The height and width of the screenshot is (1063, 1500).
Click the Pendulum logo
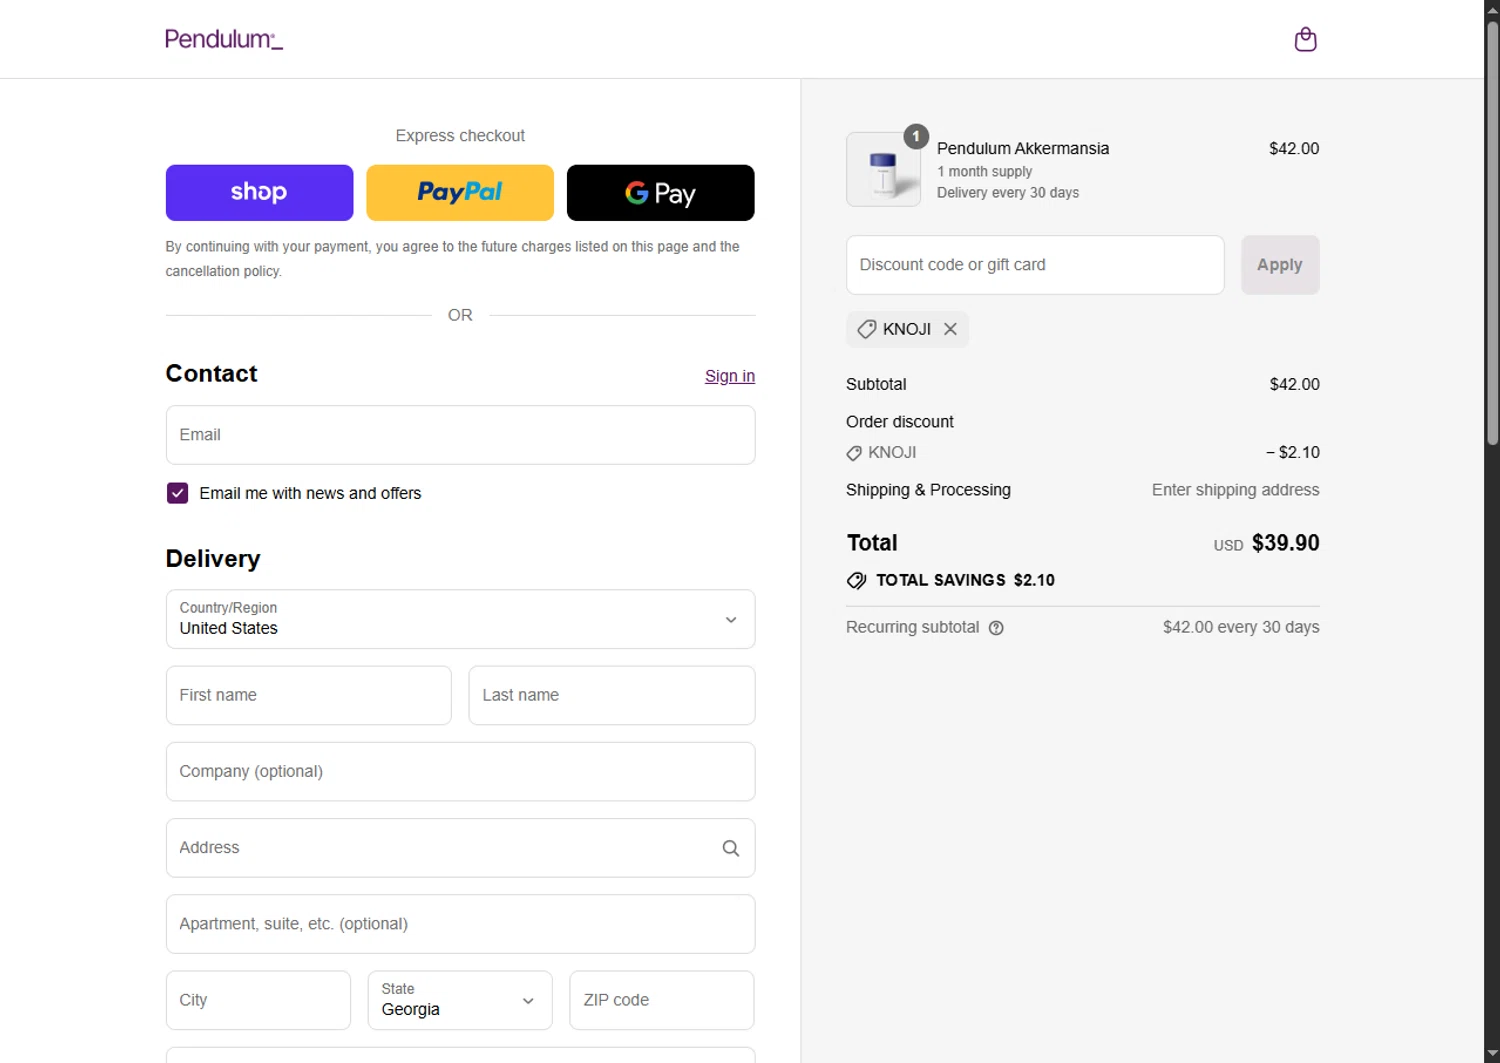pos(224,39)
